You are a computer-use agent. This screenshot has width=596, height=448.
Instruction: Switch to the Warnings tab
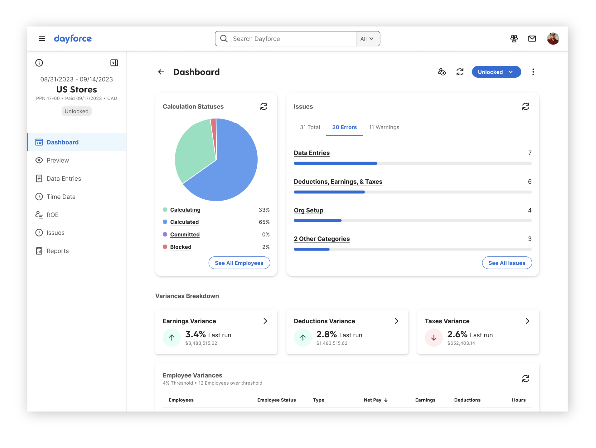pos(384,127)
